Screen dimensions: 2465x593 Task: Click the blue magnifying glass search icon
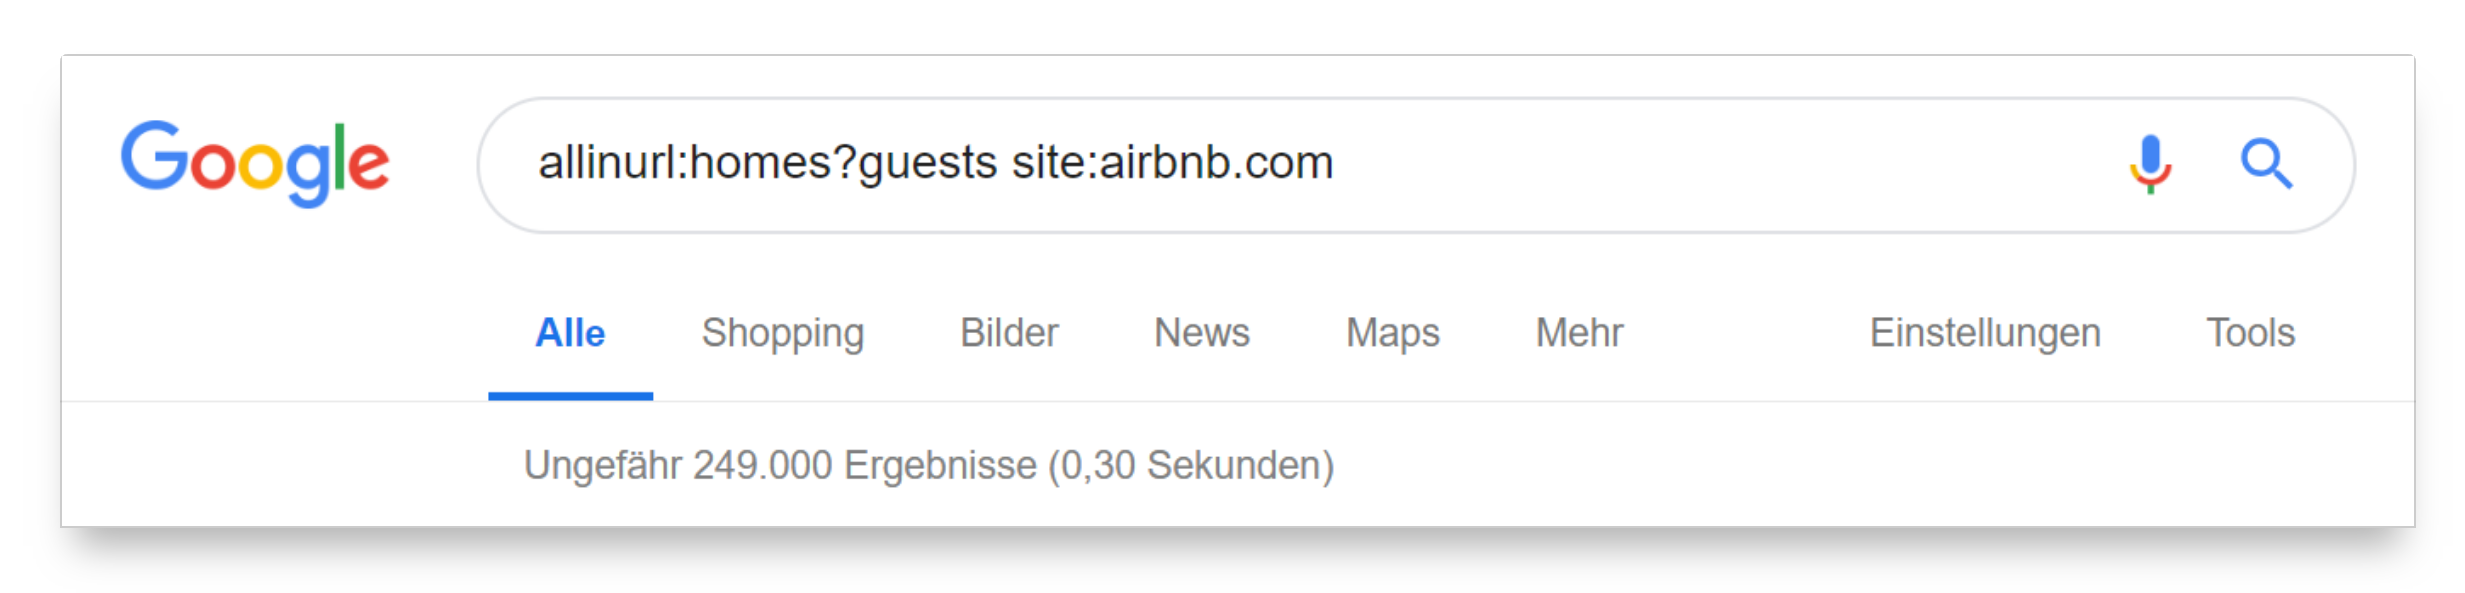(2265, 164)
